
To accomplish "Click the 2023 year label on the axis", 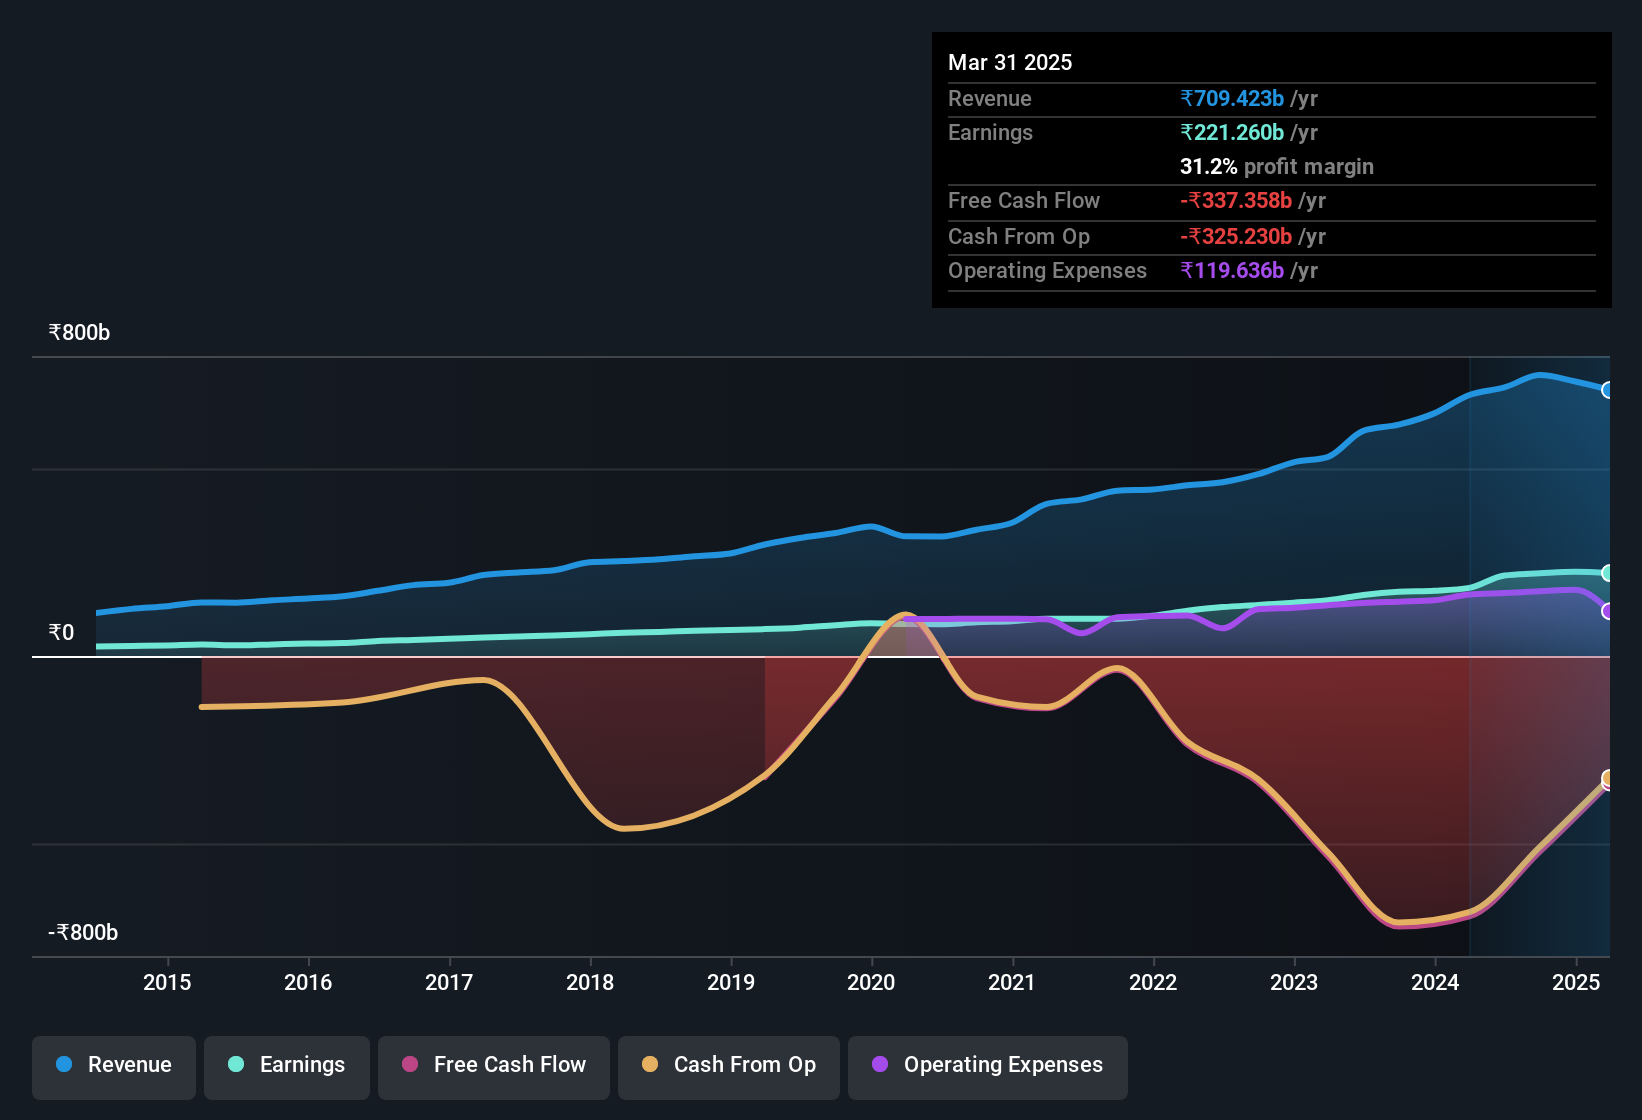I will (x=1294, y=982).
